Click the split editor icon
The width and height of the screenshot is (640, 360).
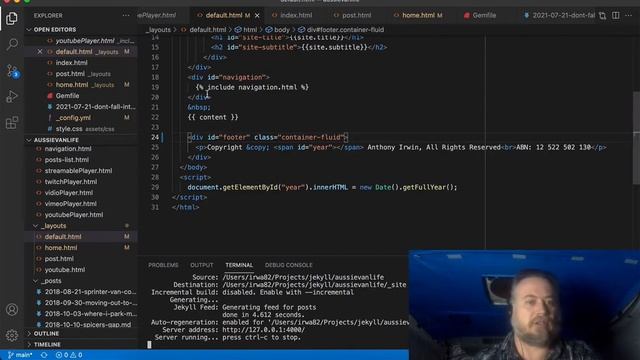pos(616,16)
